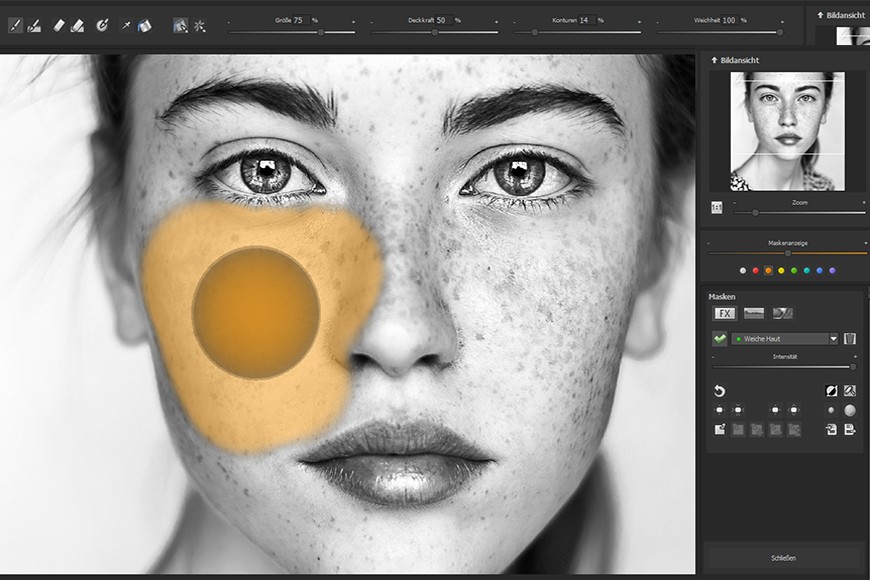This screenshot has height=580, width=870.
Task: Save the mask using the disk icon
Action: [849, 429]
